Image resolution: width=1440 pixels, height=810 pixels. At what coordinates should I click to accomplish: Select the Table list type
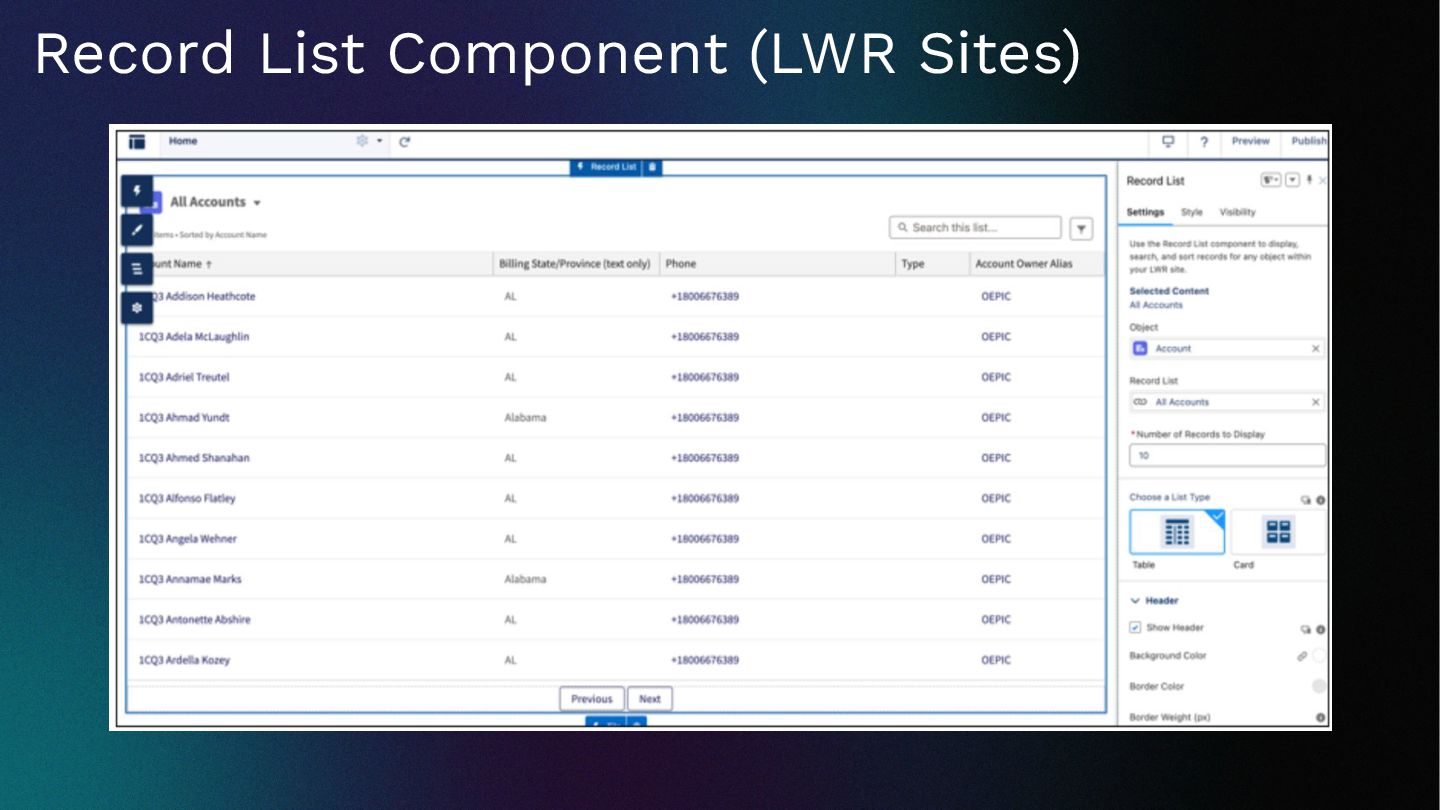[1177, 532]
